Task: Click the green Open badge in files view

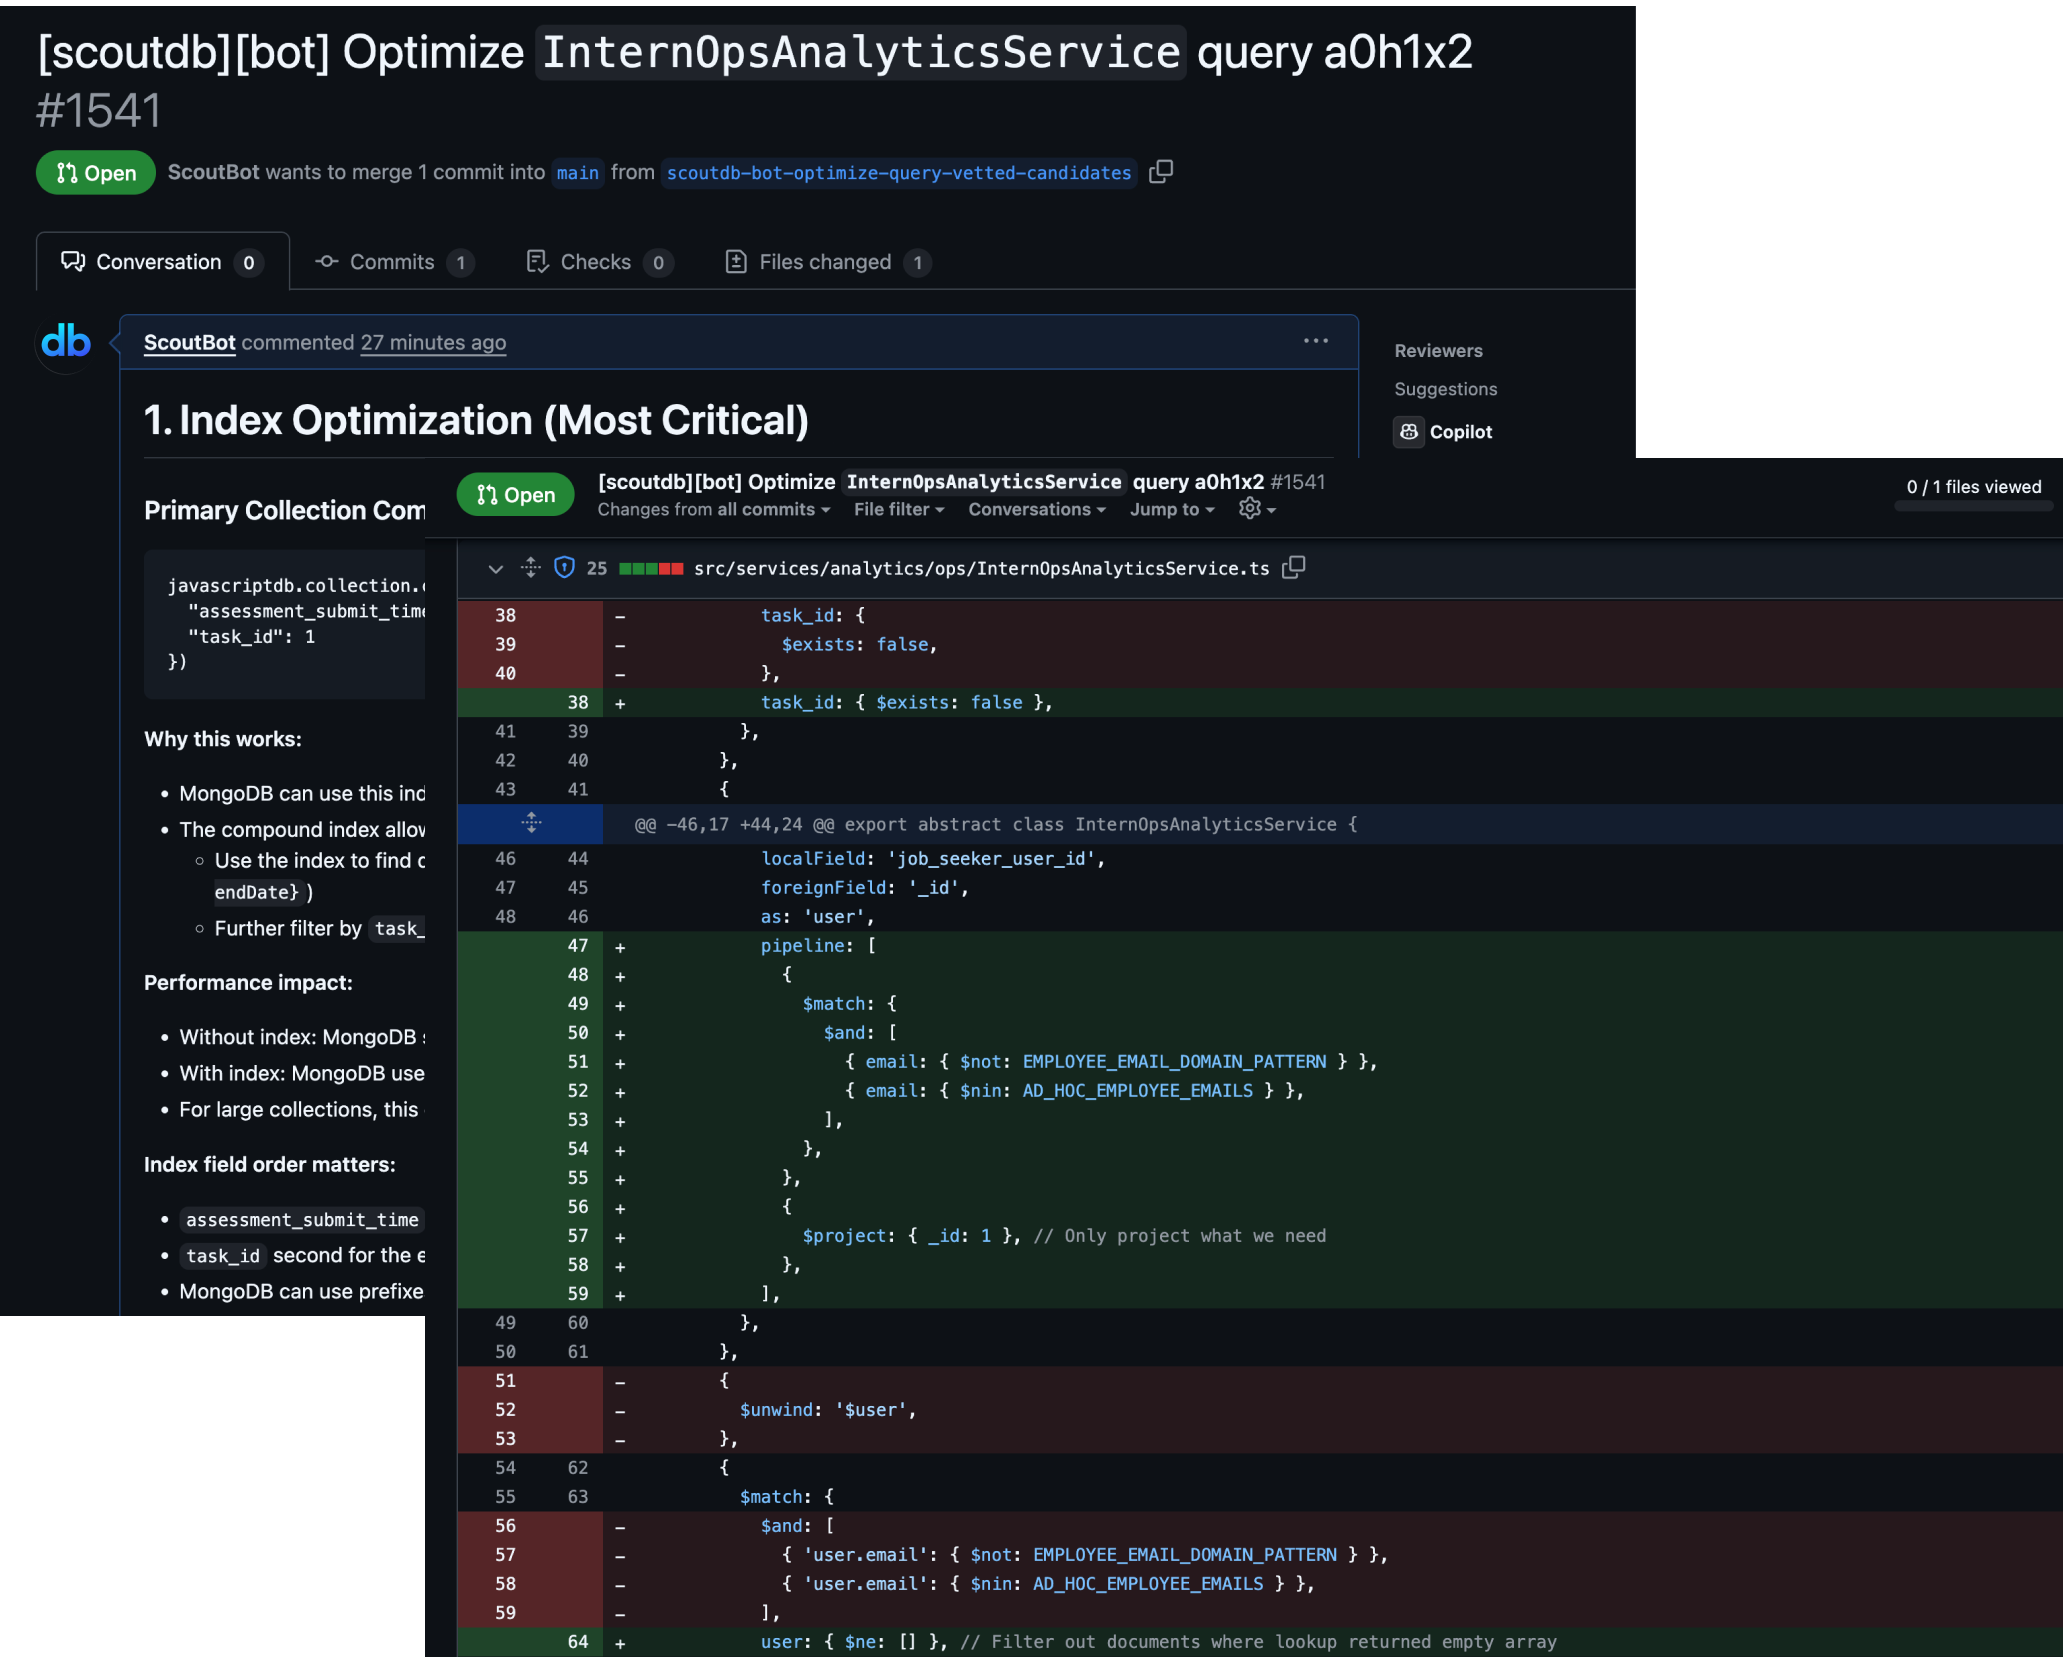Action: [x=516, y=495]
